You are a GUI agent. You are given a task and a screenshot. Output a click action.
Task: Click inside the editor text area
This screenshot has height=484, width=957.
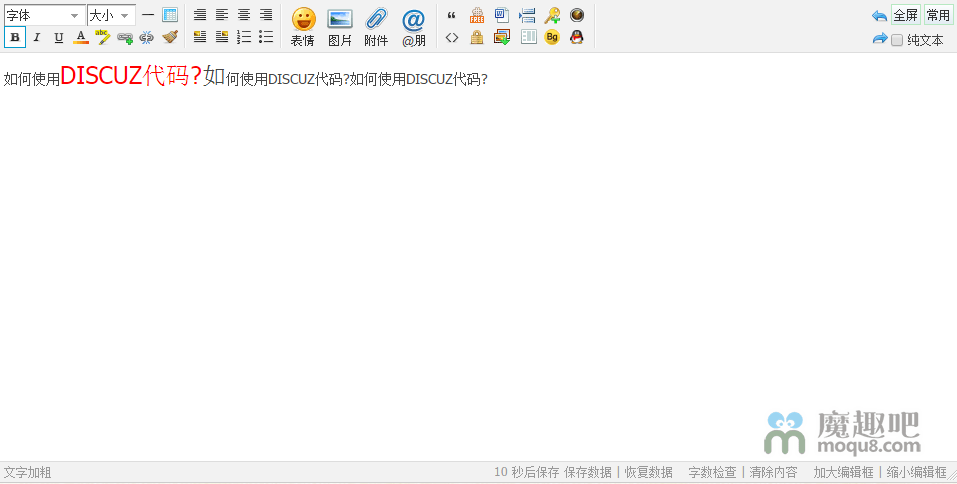pyautogui.click(x=478, y=256)
